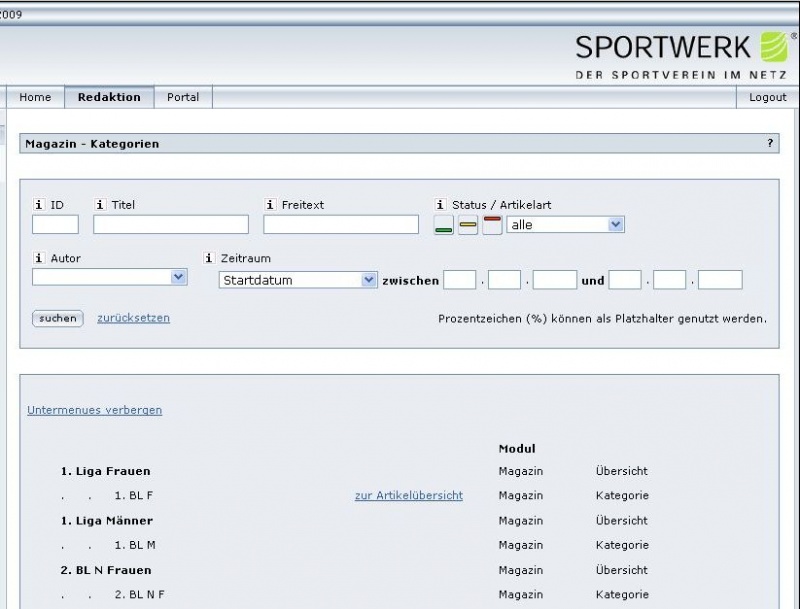Click the info icon beside Autor

click(x=39, y=258)
